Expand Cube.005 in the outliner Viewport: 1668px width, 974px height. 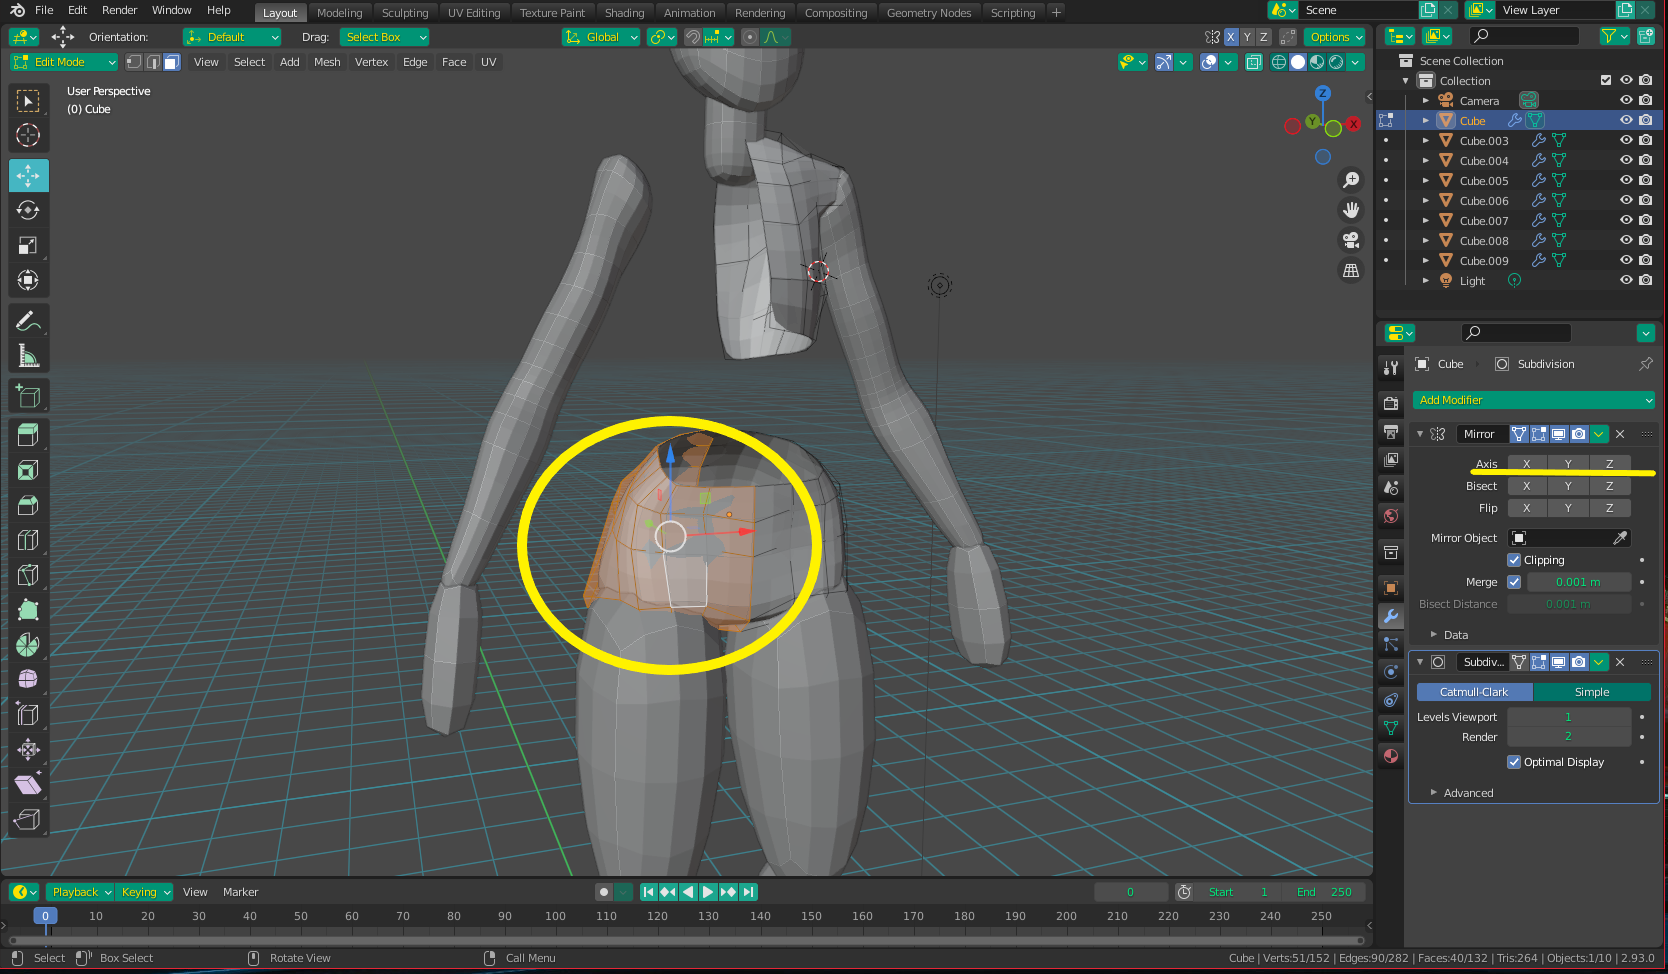pyautogui.click(x=1426, y=180)
